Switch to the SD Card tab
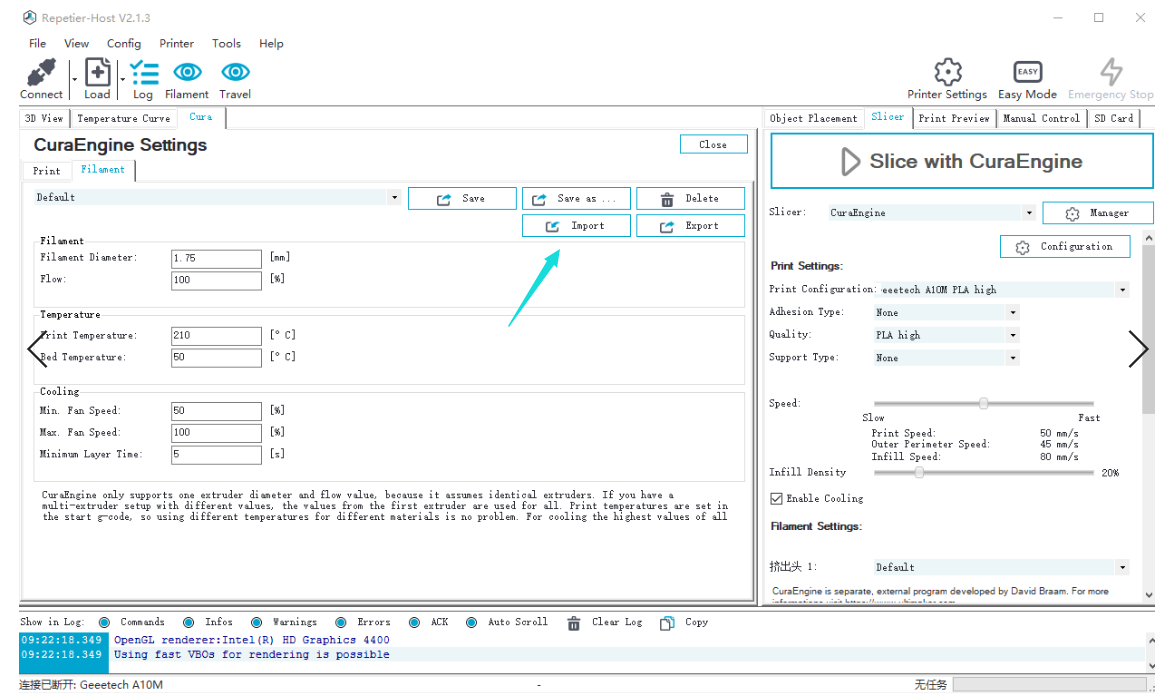Viewport: 1162px width, 694px height. pyautogui.click(x=1114, y=119)
